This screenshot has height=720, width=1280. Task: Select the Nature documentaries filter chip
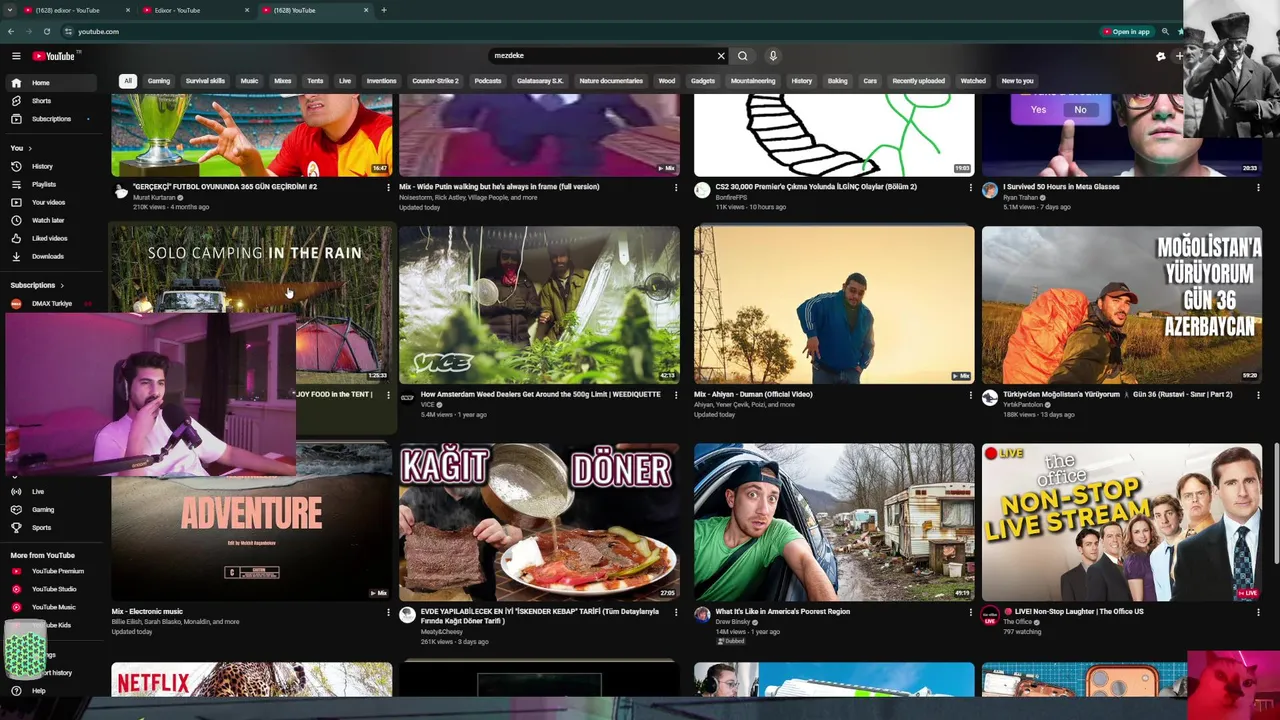point(611,81)
